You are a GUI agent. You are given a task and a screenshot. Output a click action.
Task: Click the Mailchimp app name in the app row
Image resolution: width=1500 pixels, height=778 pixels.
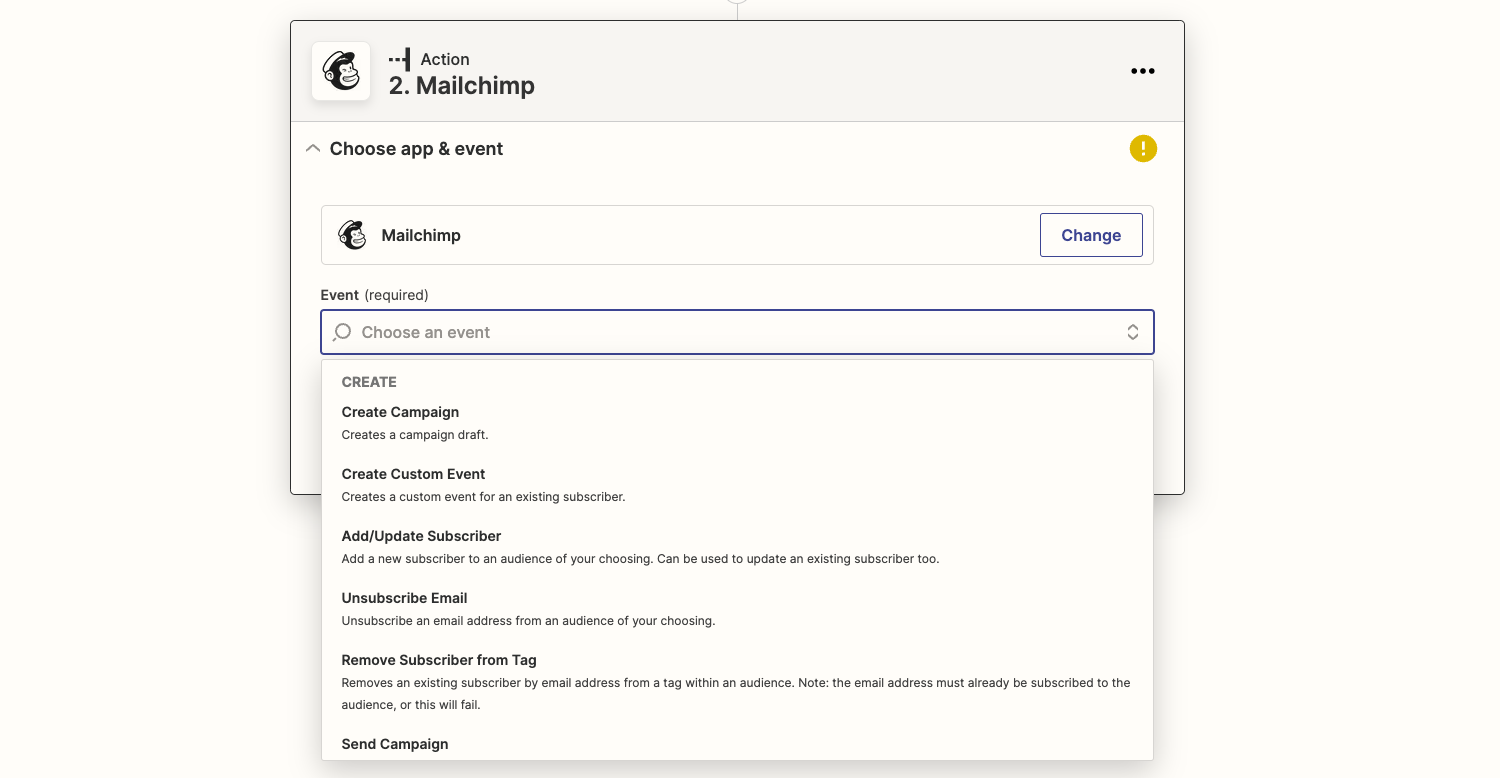(x=421, y=235)
